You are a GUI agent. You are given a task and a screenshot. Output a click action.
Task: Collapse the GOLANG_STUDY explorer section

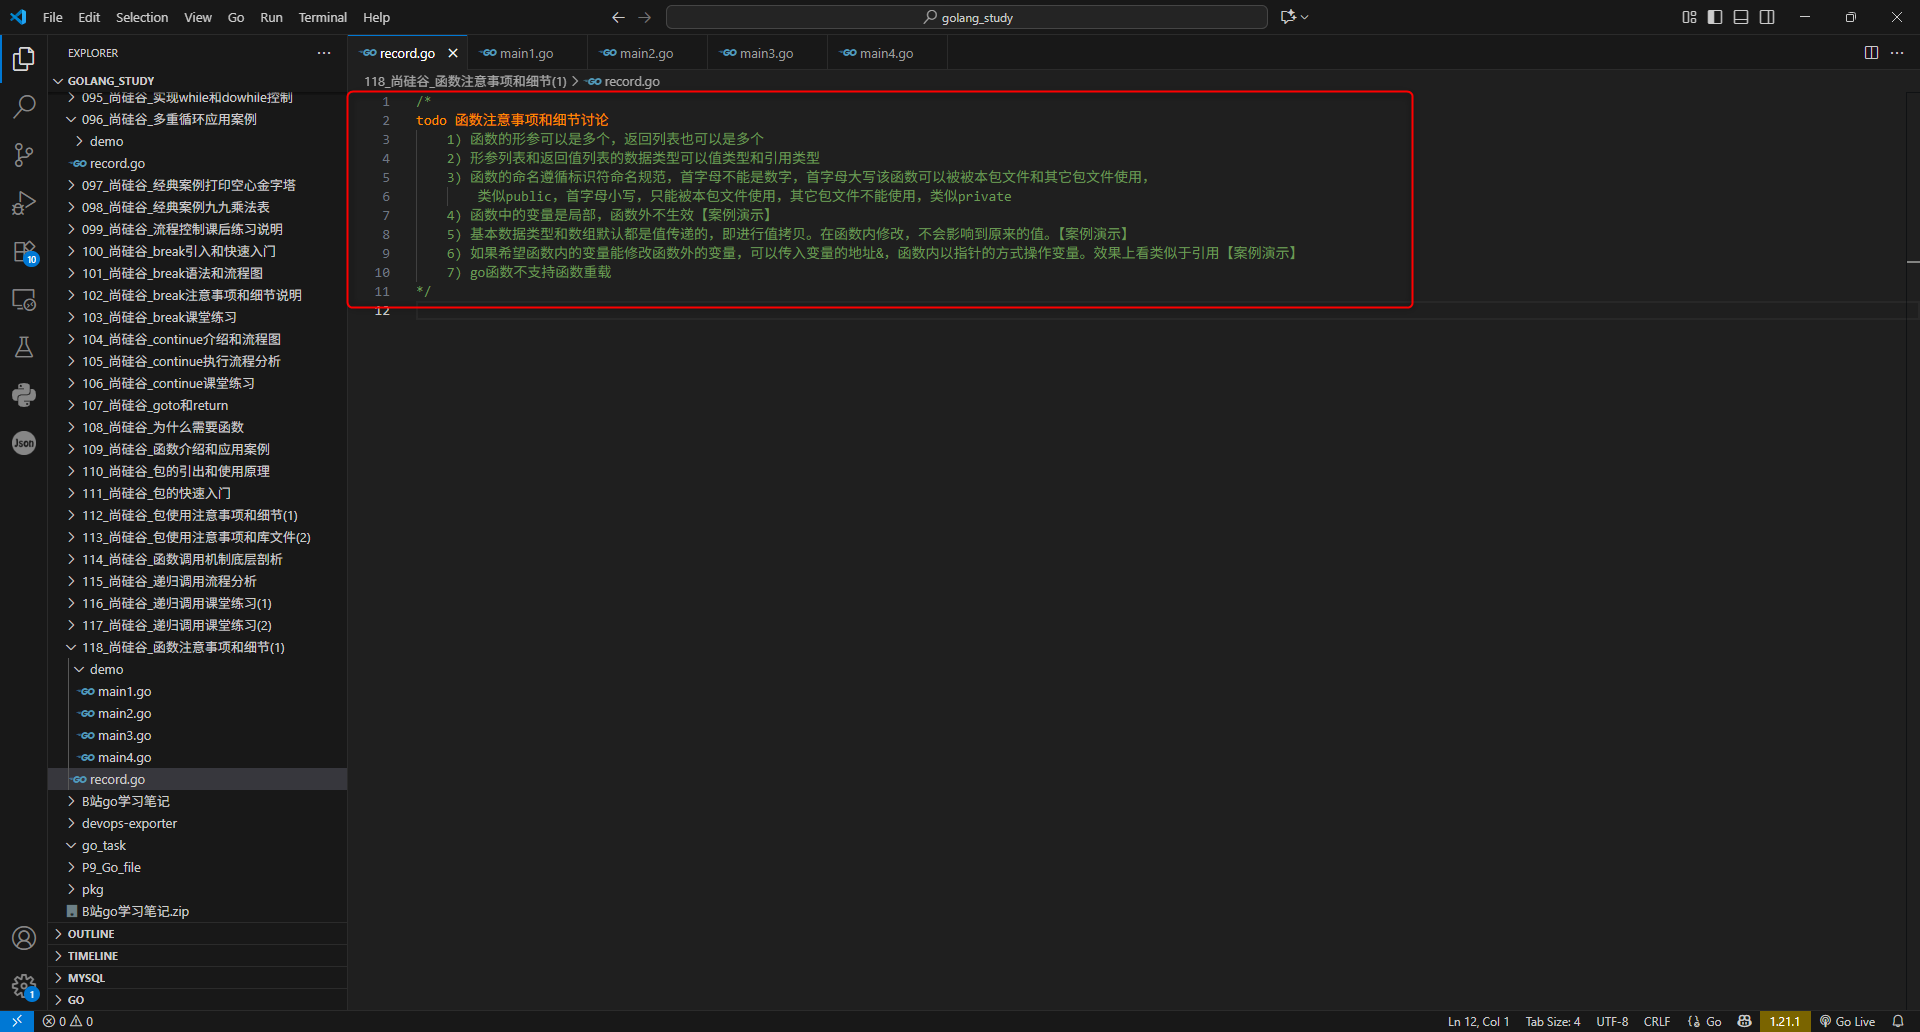click(198, 81)
